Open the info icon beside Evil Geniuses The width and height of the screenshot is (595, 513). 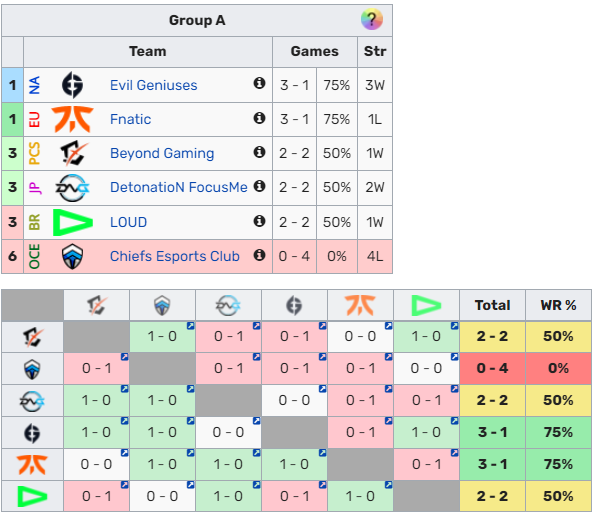point(259,83)
